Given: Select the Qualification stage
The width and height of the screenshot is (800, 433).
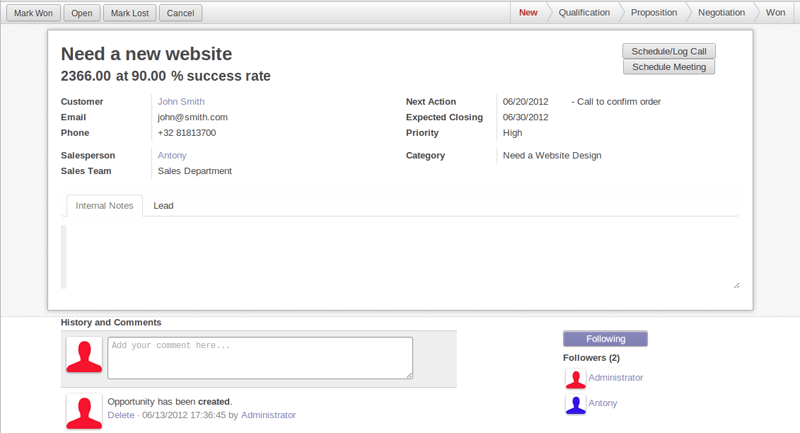Looking at the screenshot, I should click(584, 13).
